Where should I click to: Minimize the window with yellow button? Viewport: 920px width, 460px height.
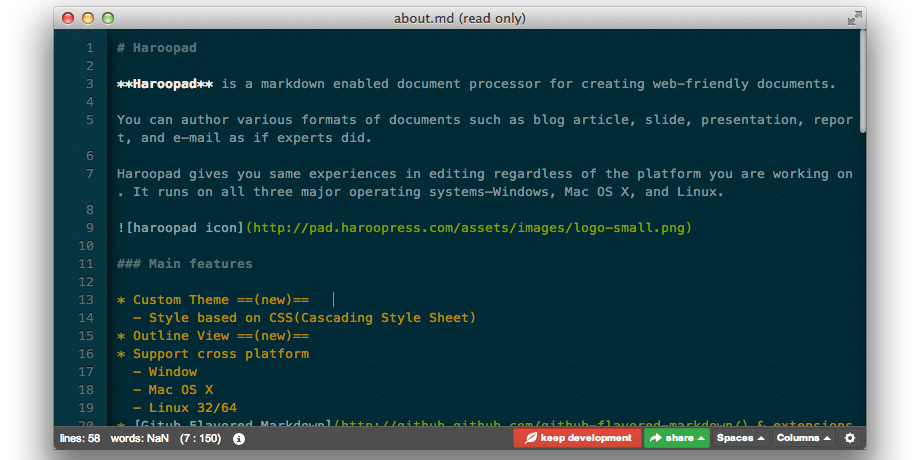pyautogui.click(x=88, y=18)
